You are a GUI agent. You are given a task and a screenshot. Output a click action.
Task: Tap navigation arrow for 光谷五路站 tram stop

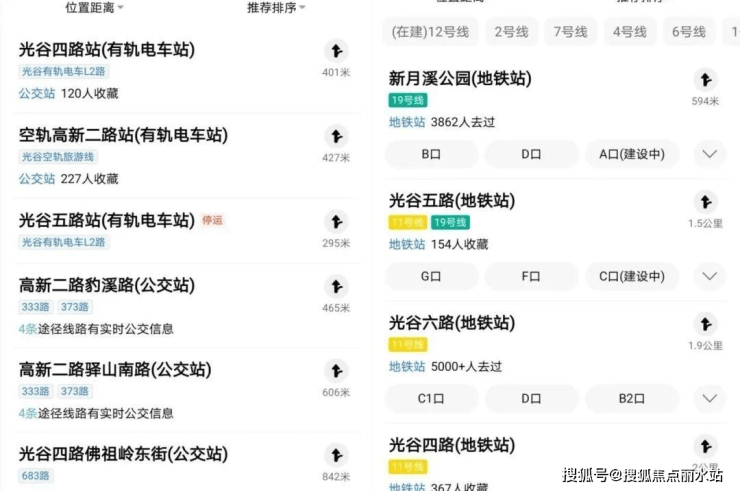(336, 221)
